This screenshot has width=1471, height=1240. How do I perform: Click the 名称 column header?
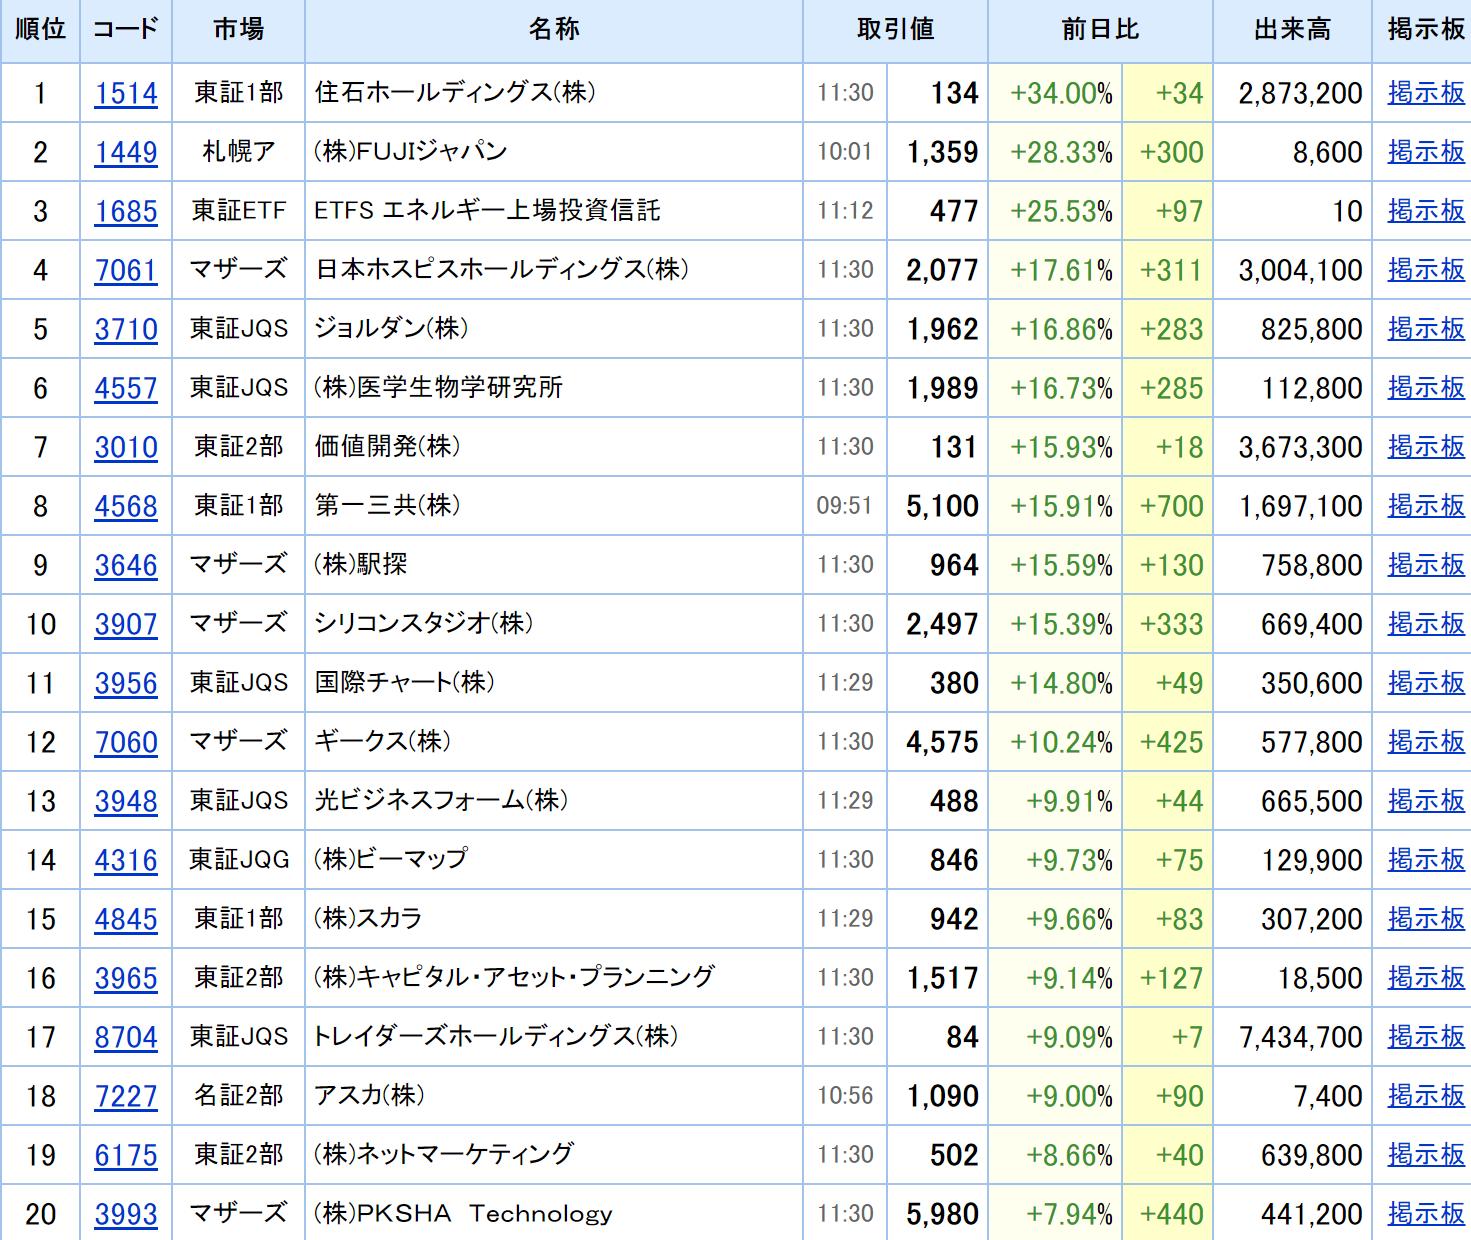(554, 30)
